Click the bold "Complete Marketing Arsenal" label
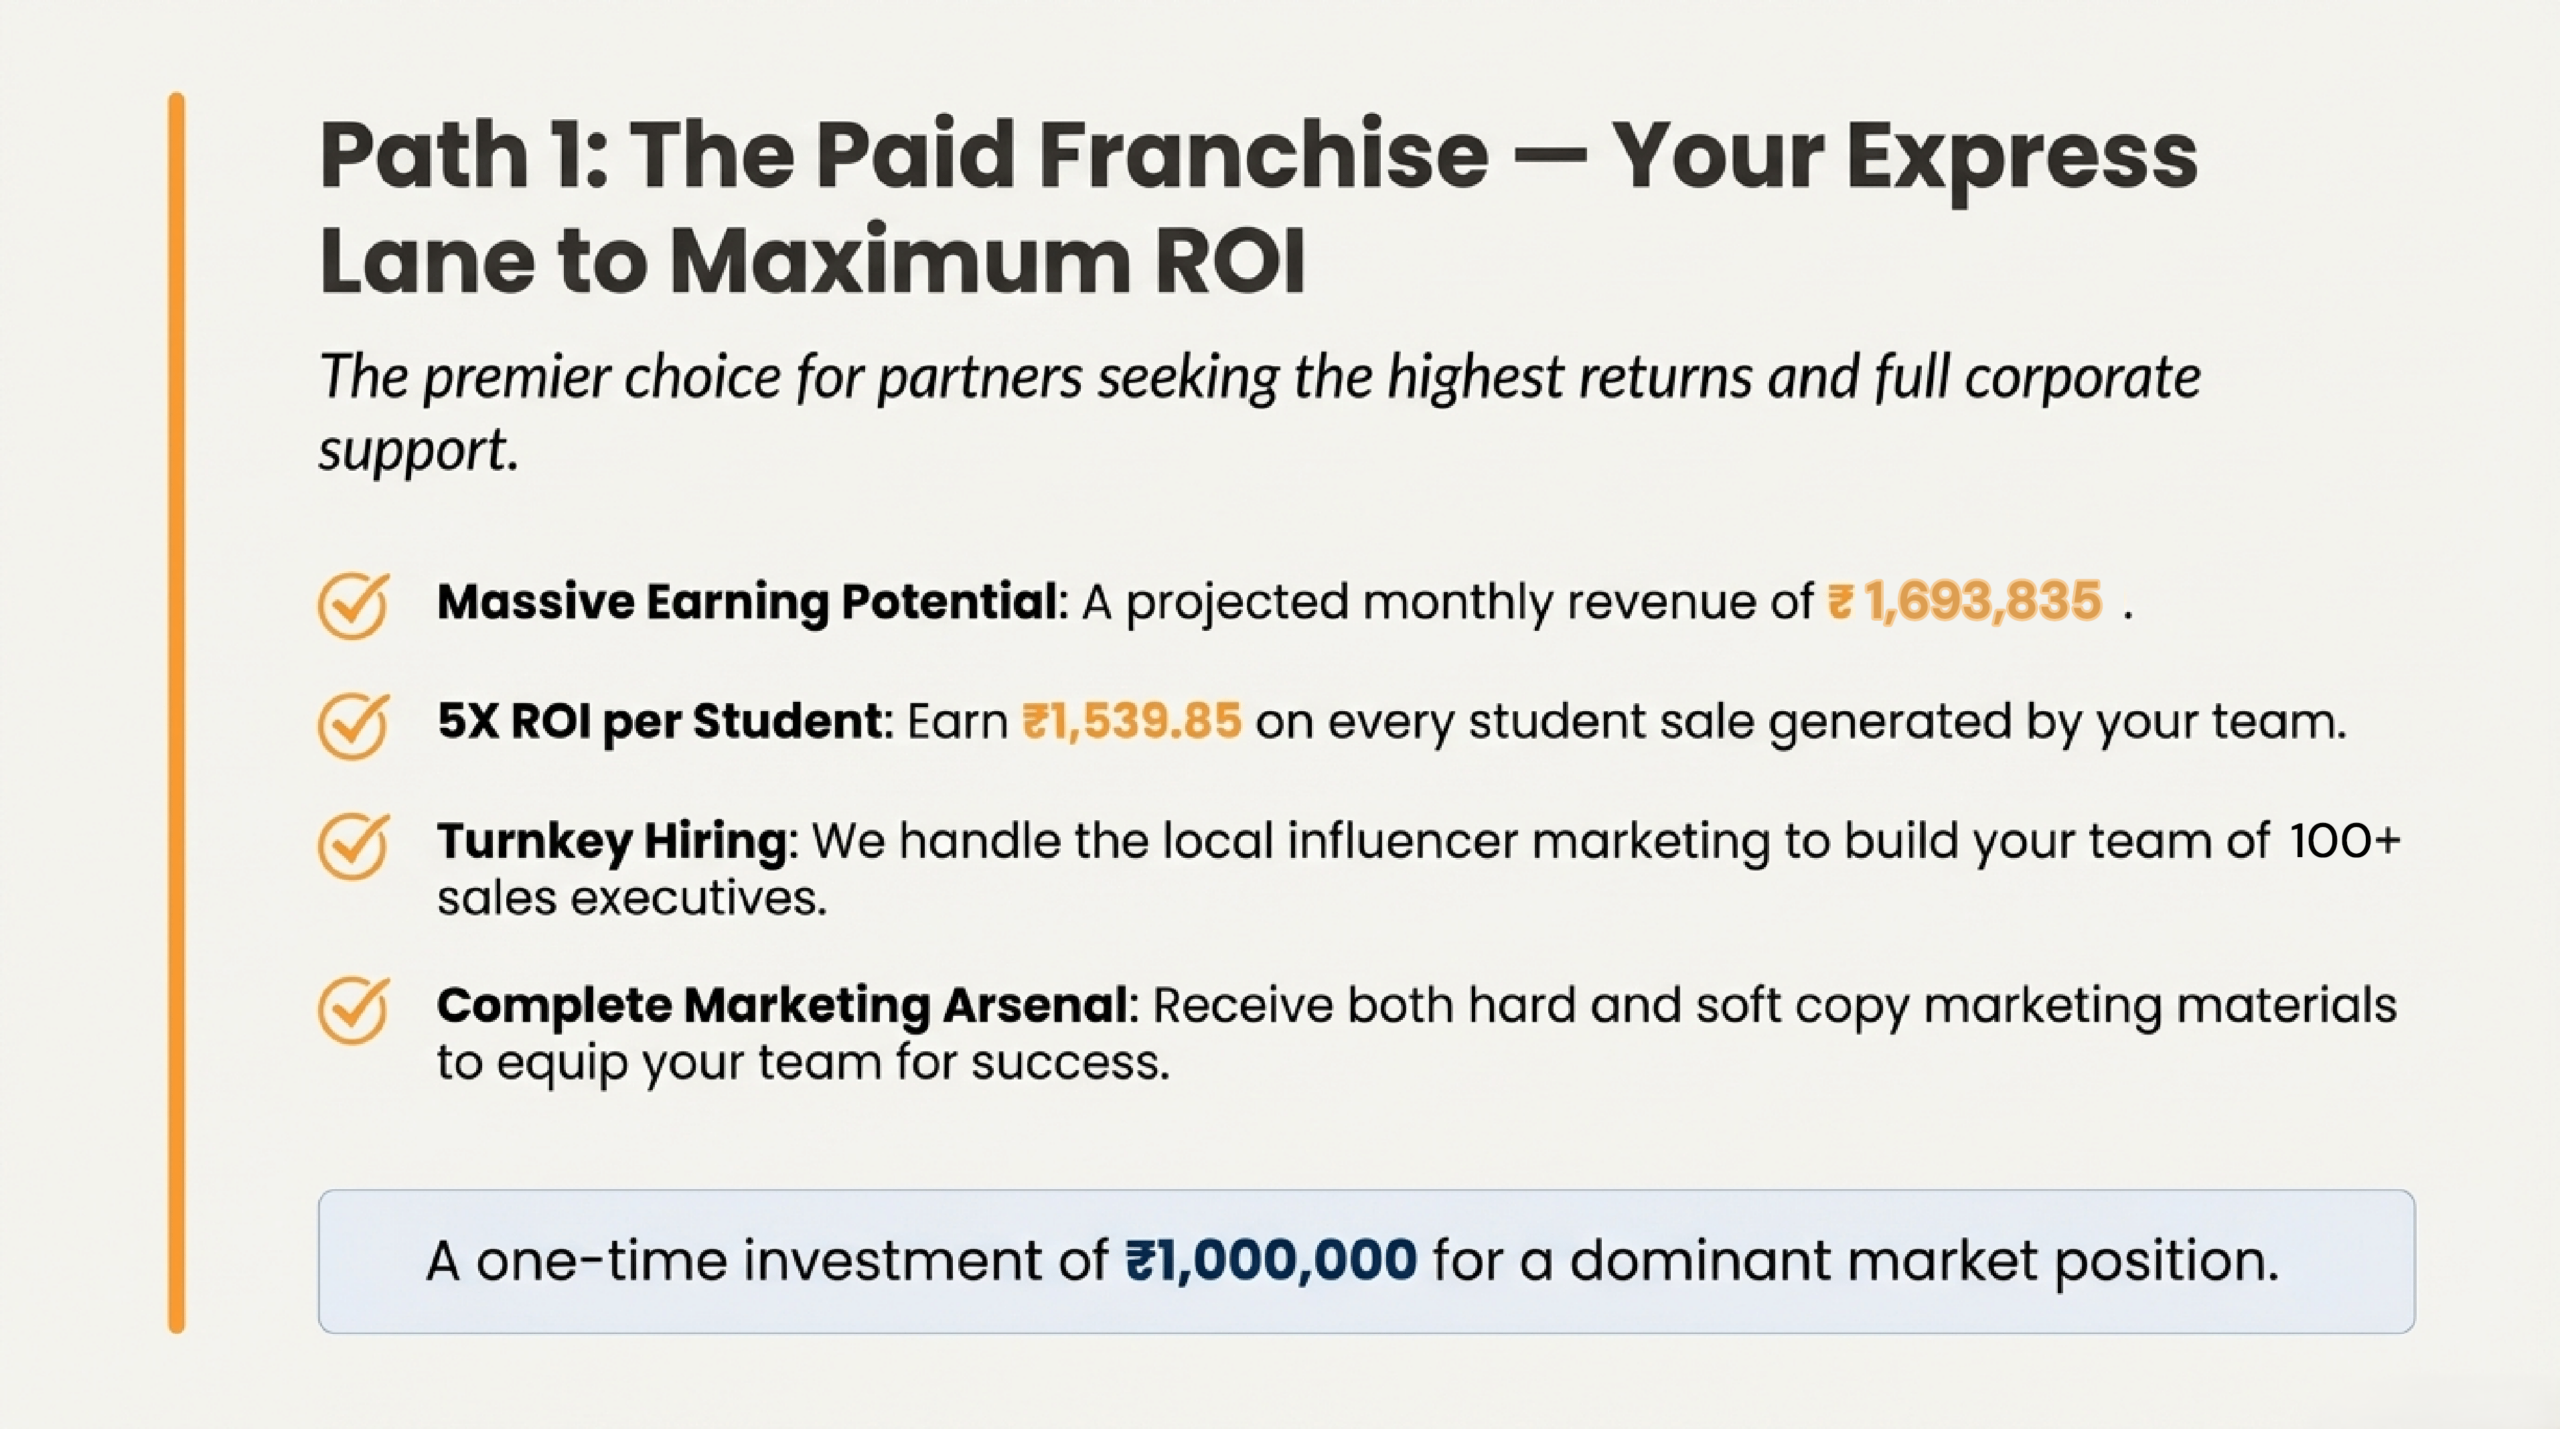2560x1429 pixels. [x=782, y=1005]
